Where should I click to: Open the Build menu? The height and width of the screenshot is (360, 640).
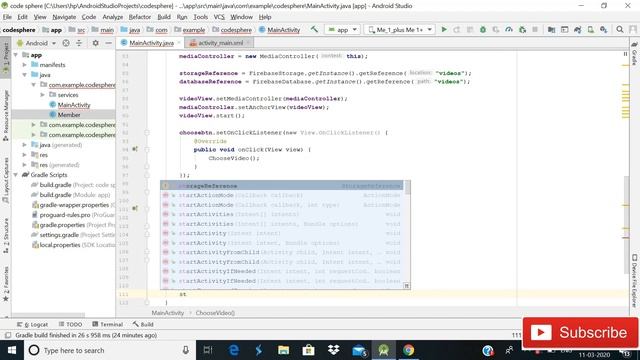coord(164,17)
